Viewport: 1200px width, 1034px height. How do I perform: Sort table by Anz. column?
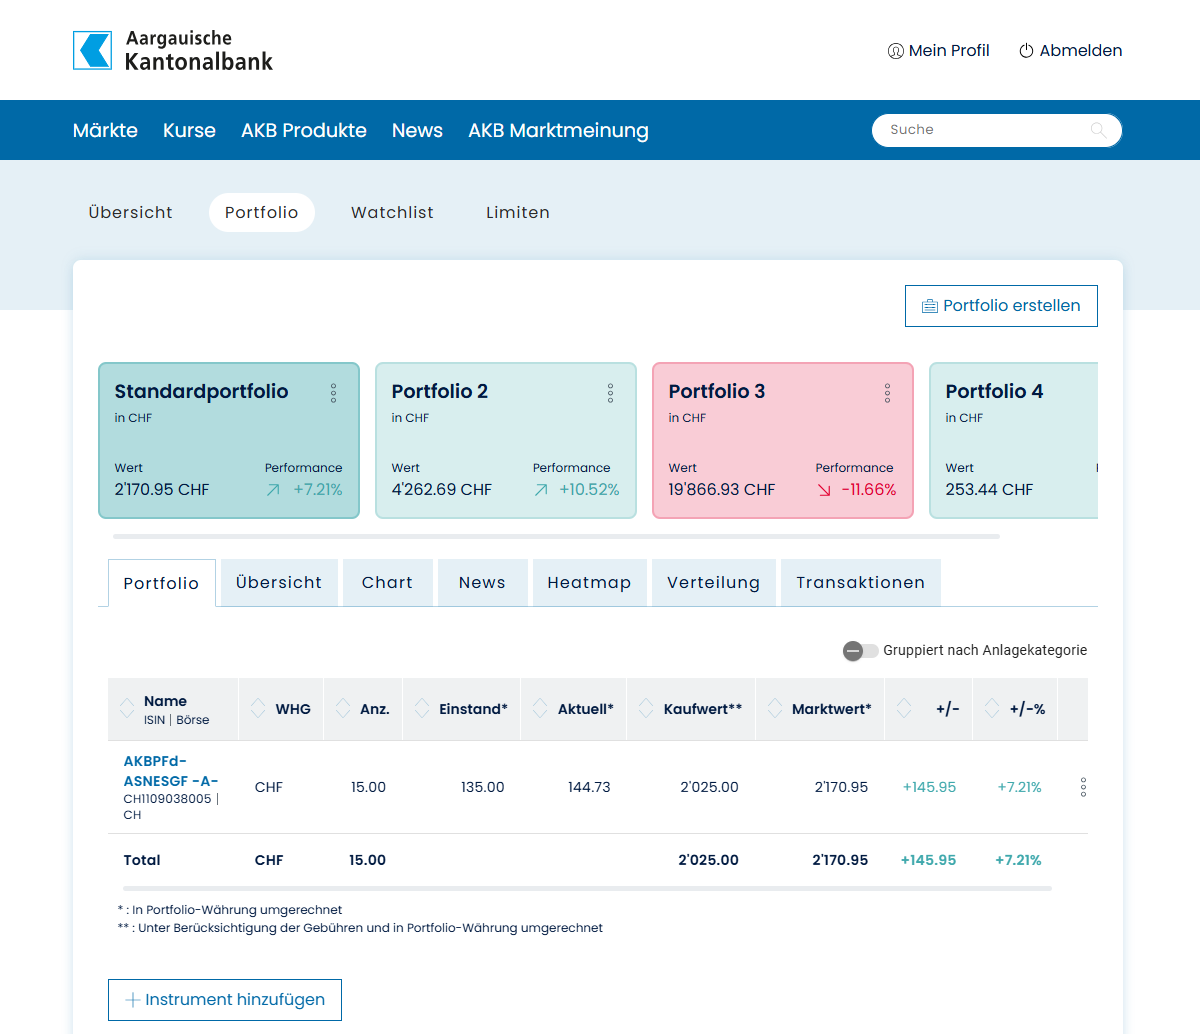(x=363, y=709)
